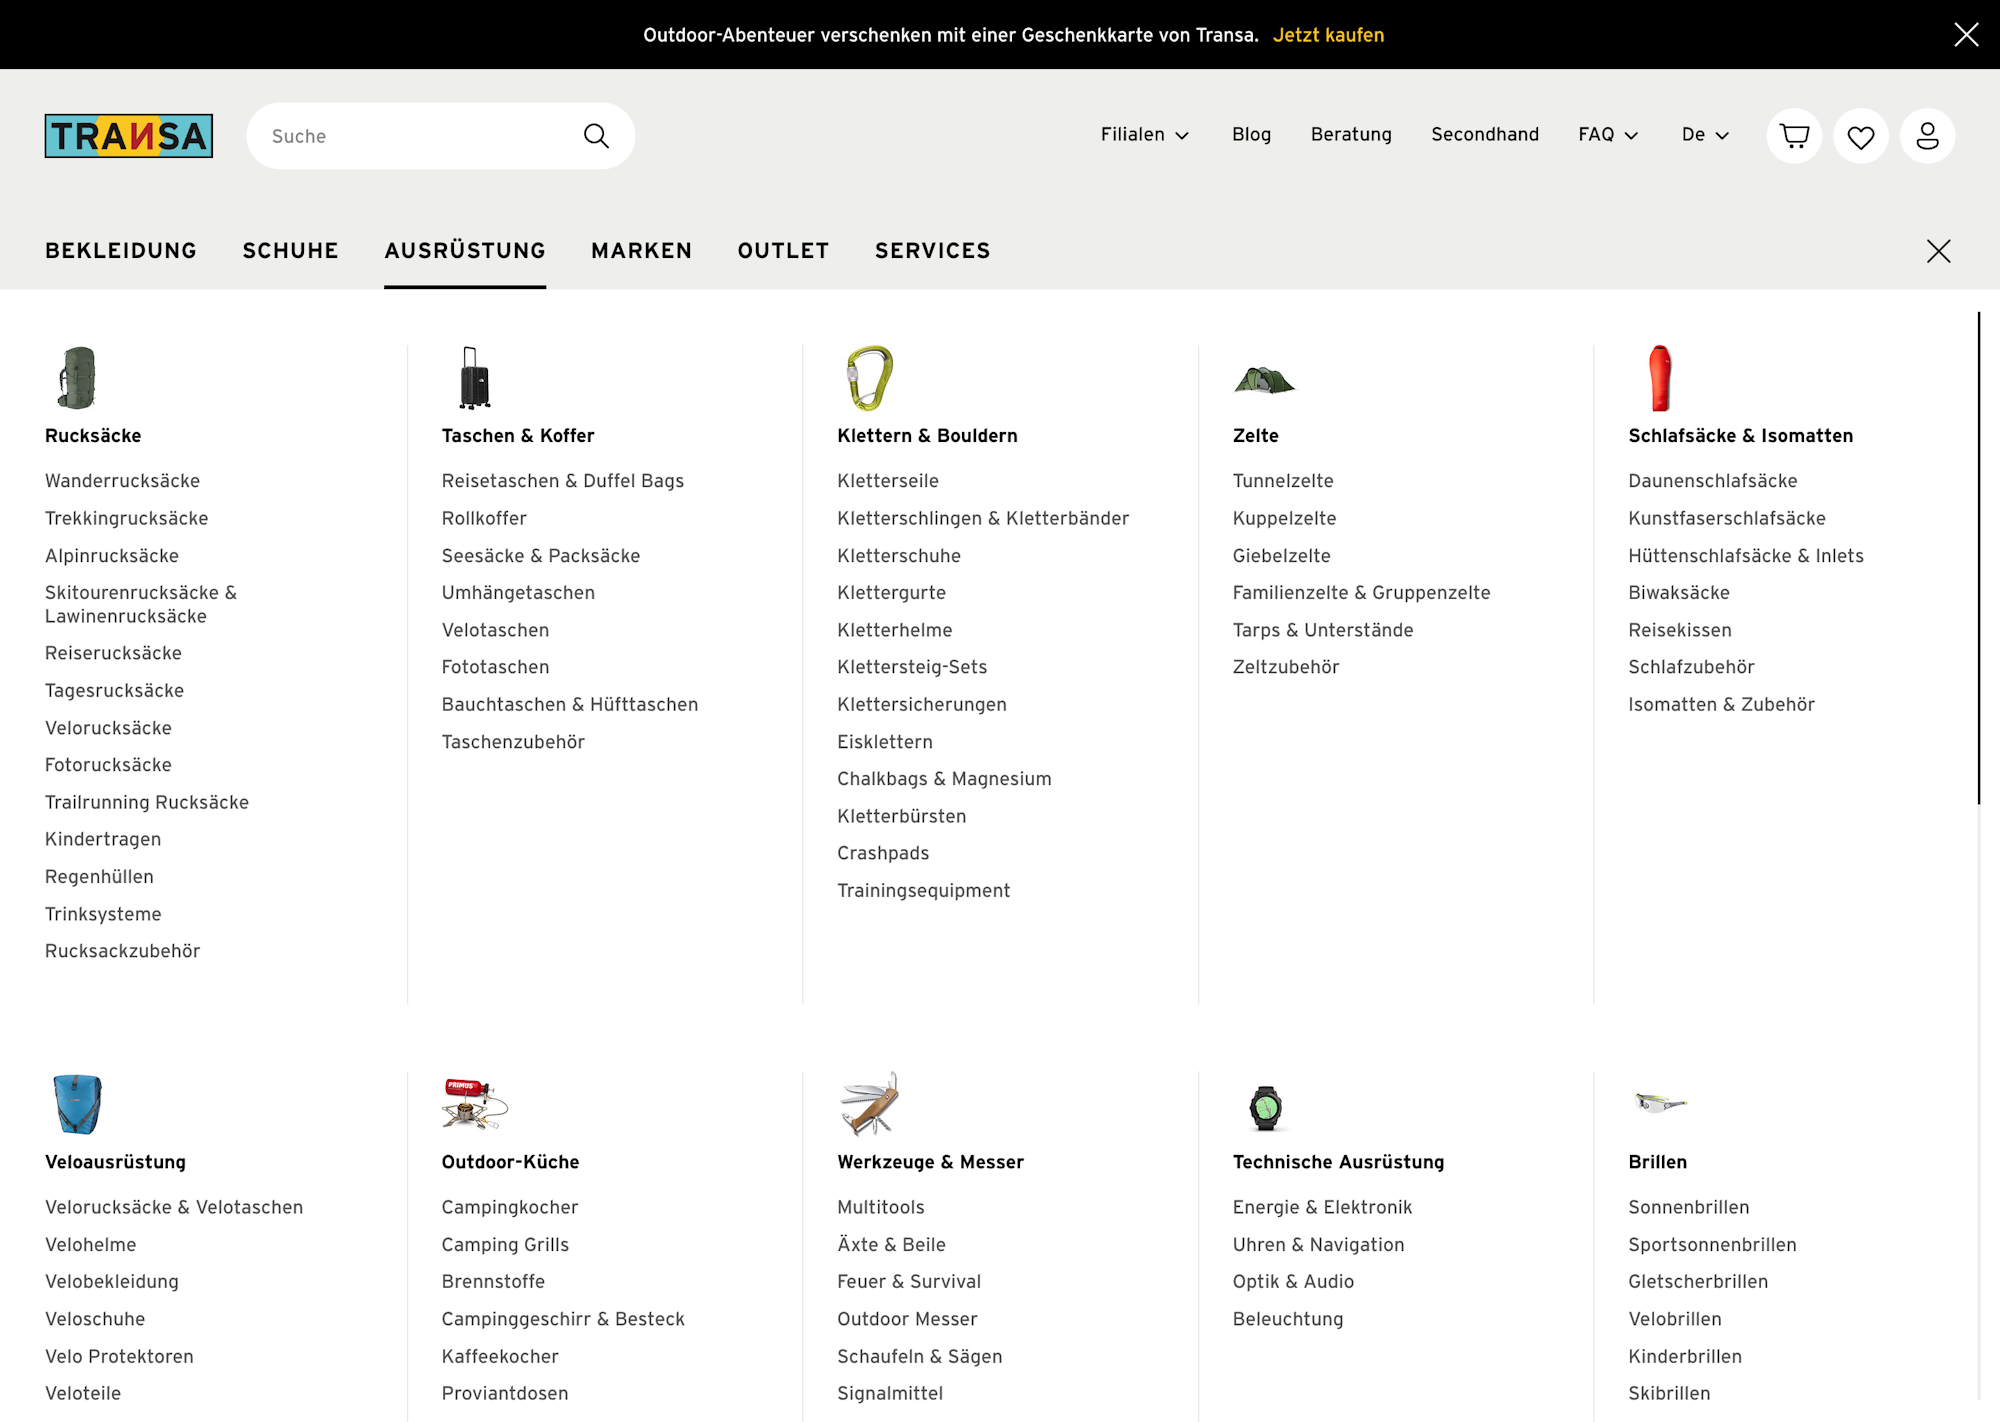Select Rollkoffer
The image size is (2000, 1422).
[x=484, y=518]
